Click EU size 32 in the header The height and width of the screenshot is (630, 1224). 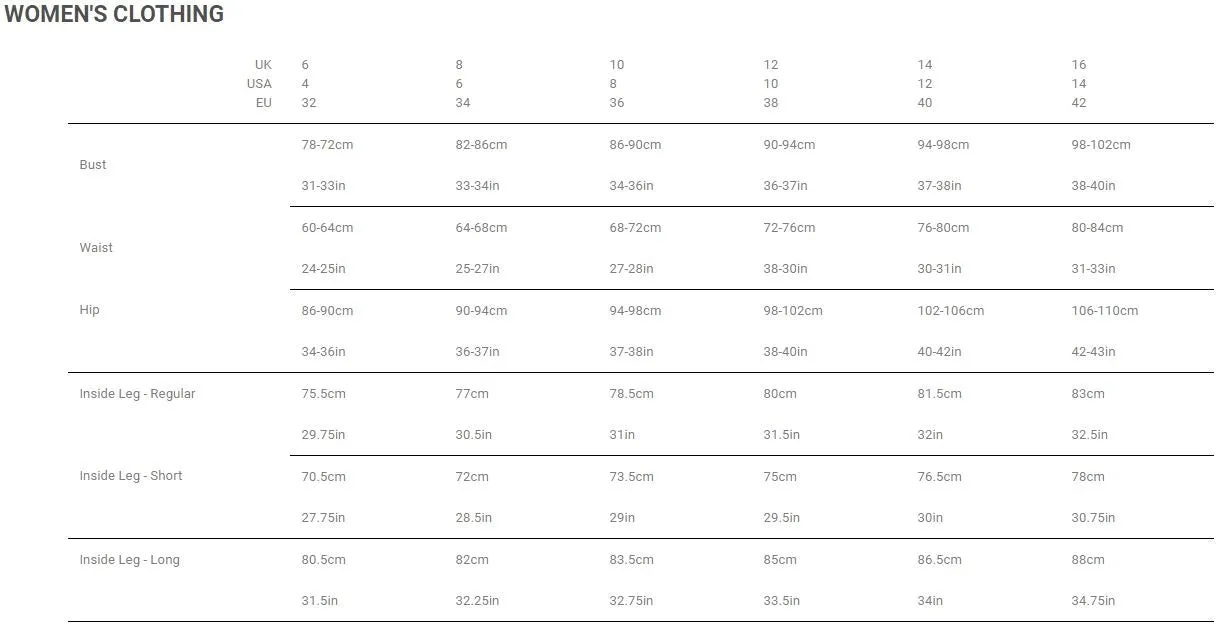pyautogui.click(x=309, y=103)
